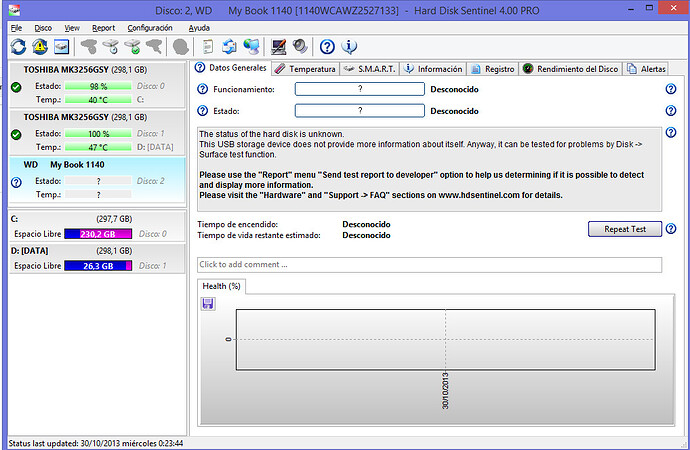This screenshot has width=690, height=450.
Task: Click the toolbar question mark help icon
Action: pos(327,47)
